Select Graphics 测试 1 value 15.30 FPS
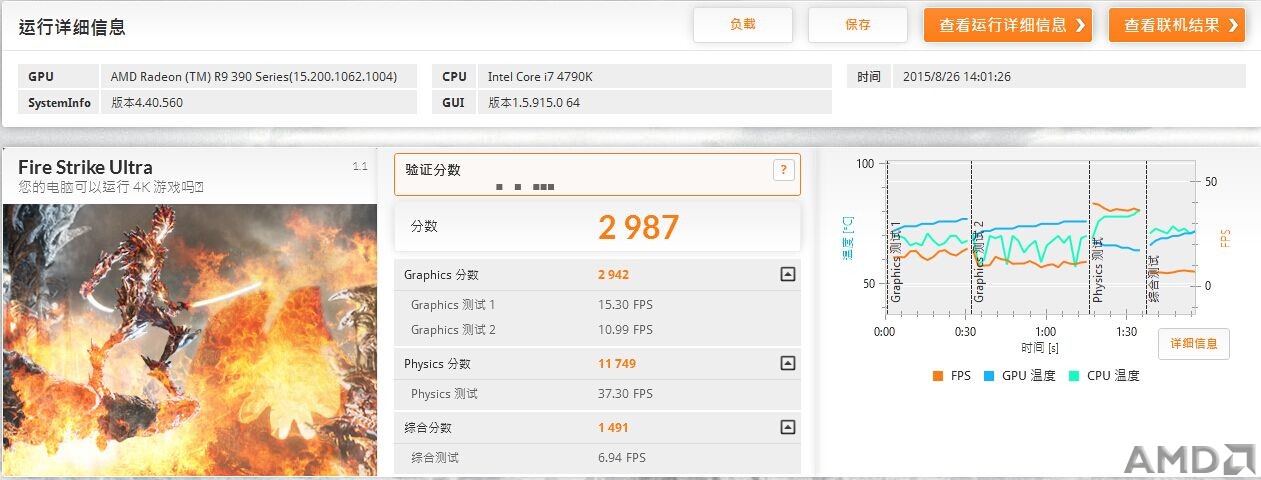The width and height of the screenshot is (1261, 480). [x=625, y=305]
